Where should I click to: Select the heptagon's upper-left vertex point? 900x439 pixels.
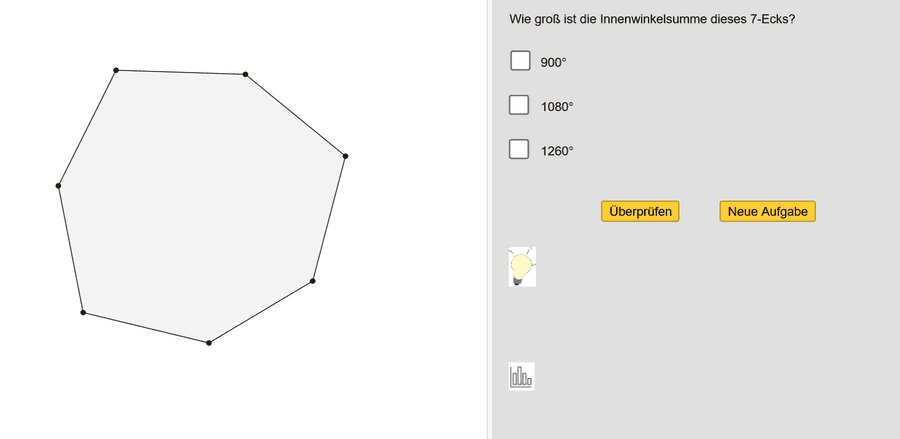click(116, 70)
